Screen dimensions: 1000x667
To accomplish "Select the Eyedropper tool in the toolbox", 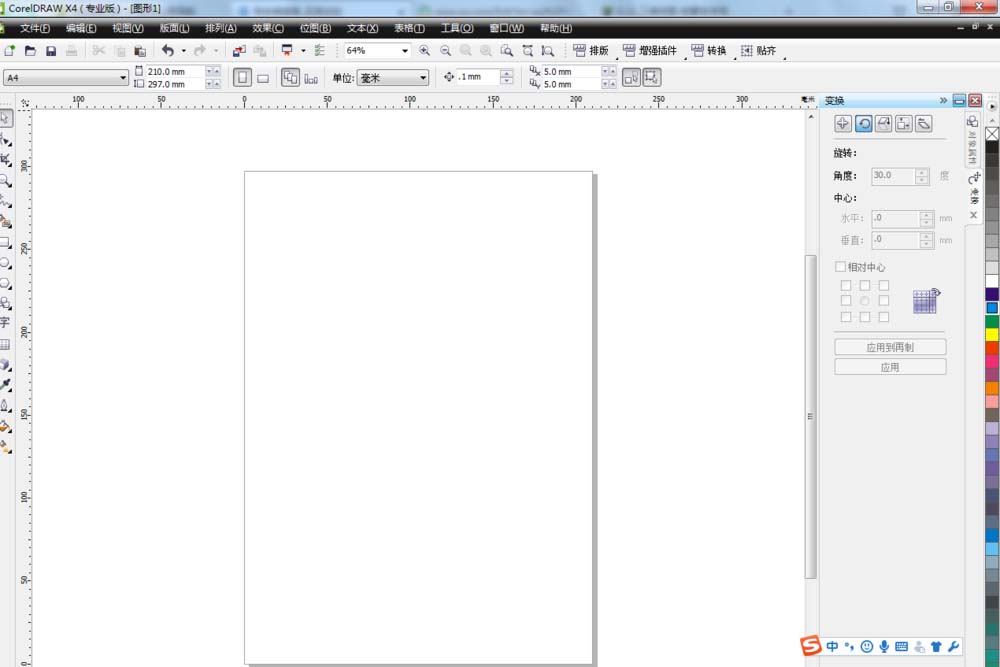I will [5, 385].
